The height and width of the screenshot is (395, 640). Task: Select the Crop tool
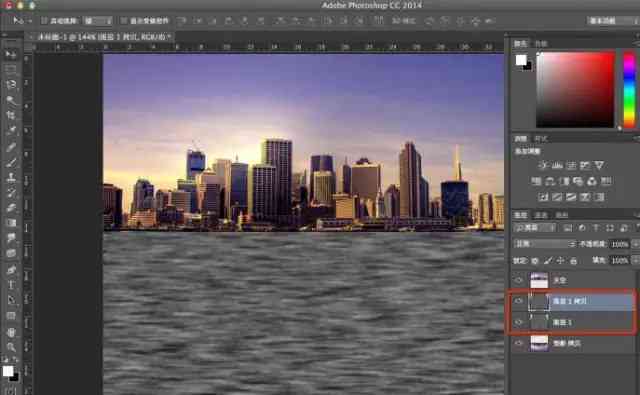11,115
